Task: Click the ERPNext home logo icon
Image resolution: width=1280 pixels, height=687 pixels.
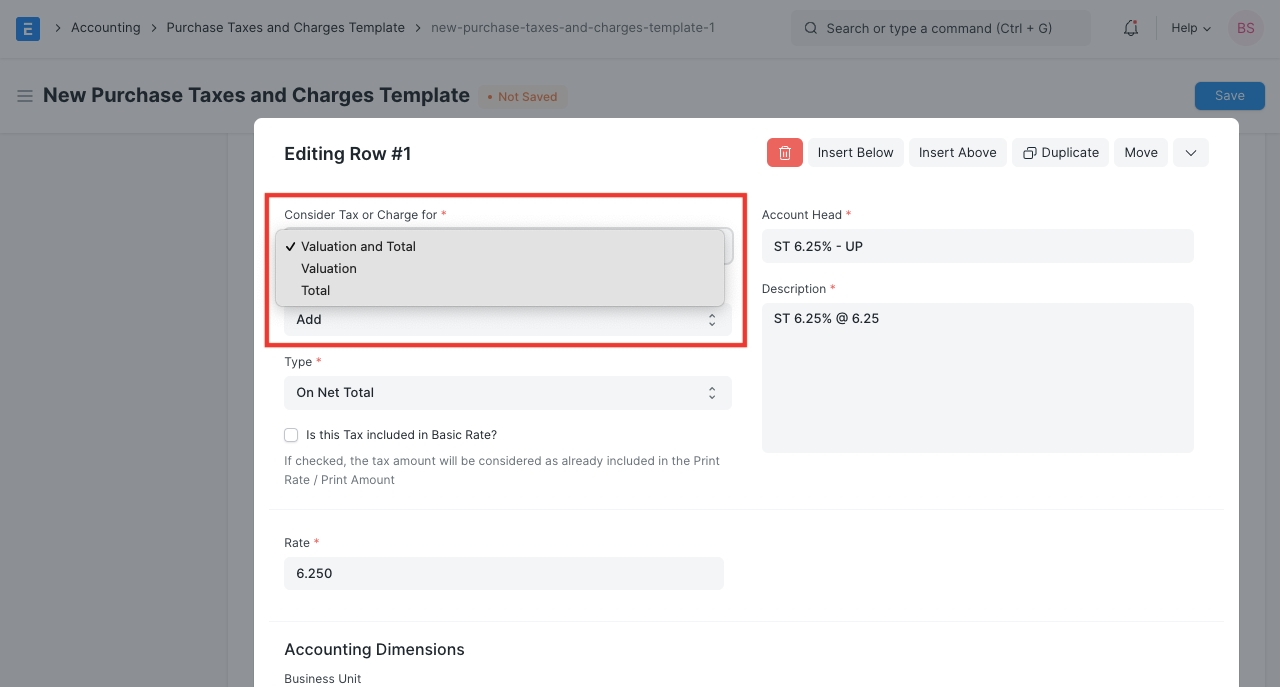Action: click(x=28, y=28)
